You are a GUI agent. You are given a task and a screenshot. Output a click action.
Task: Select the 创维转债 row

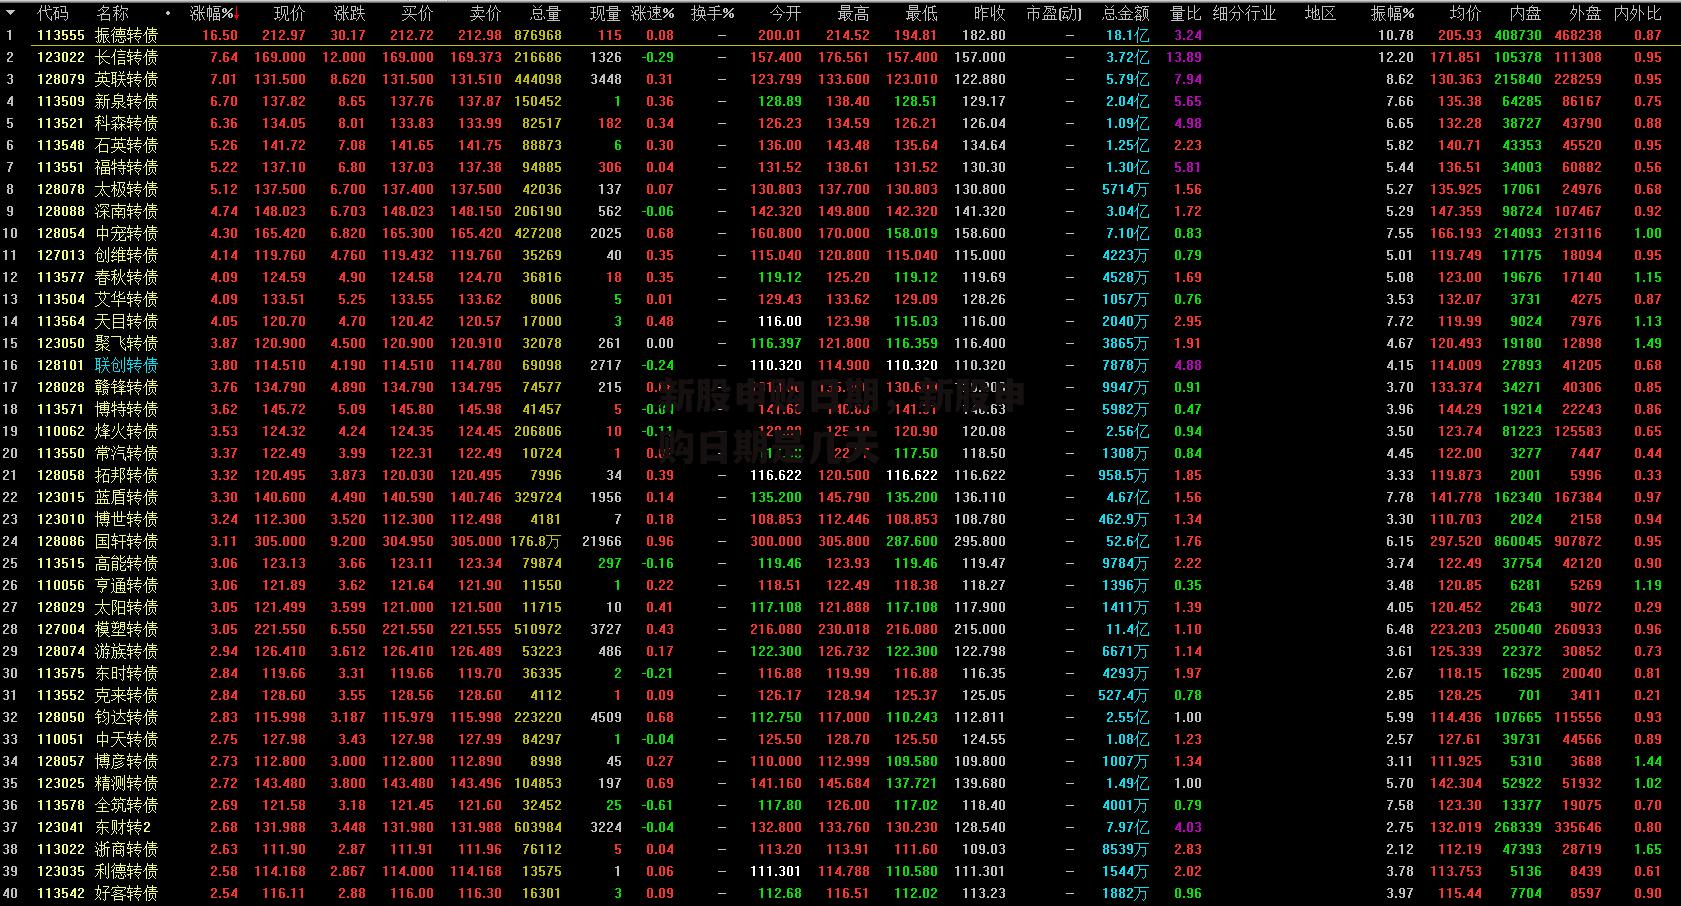click(840, 255)
